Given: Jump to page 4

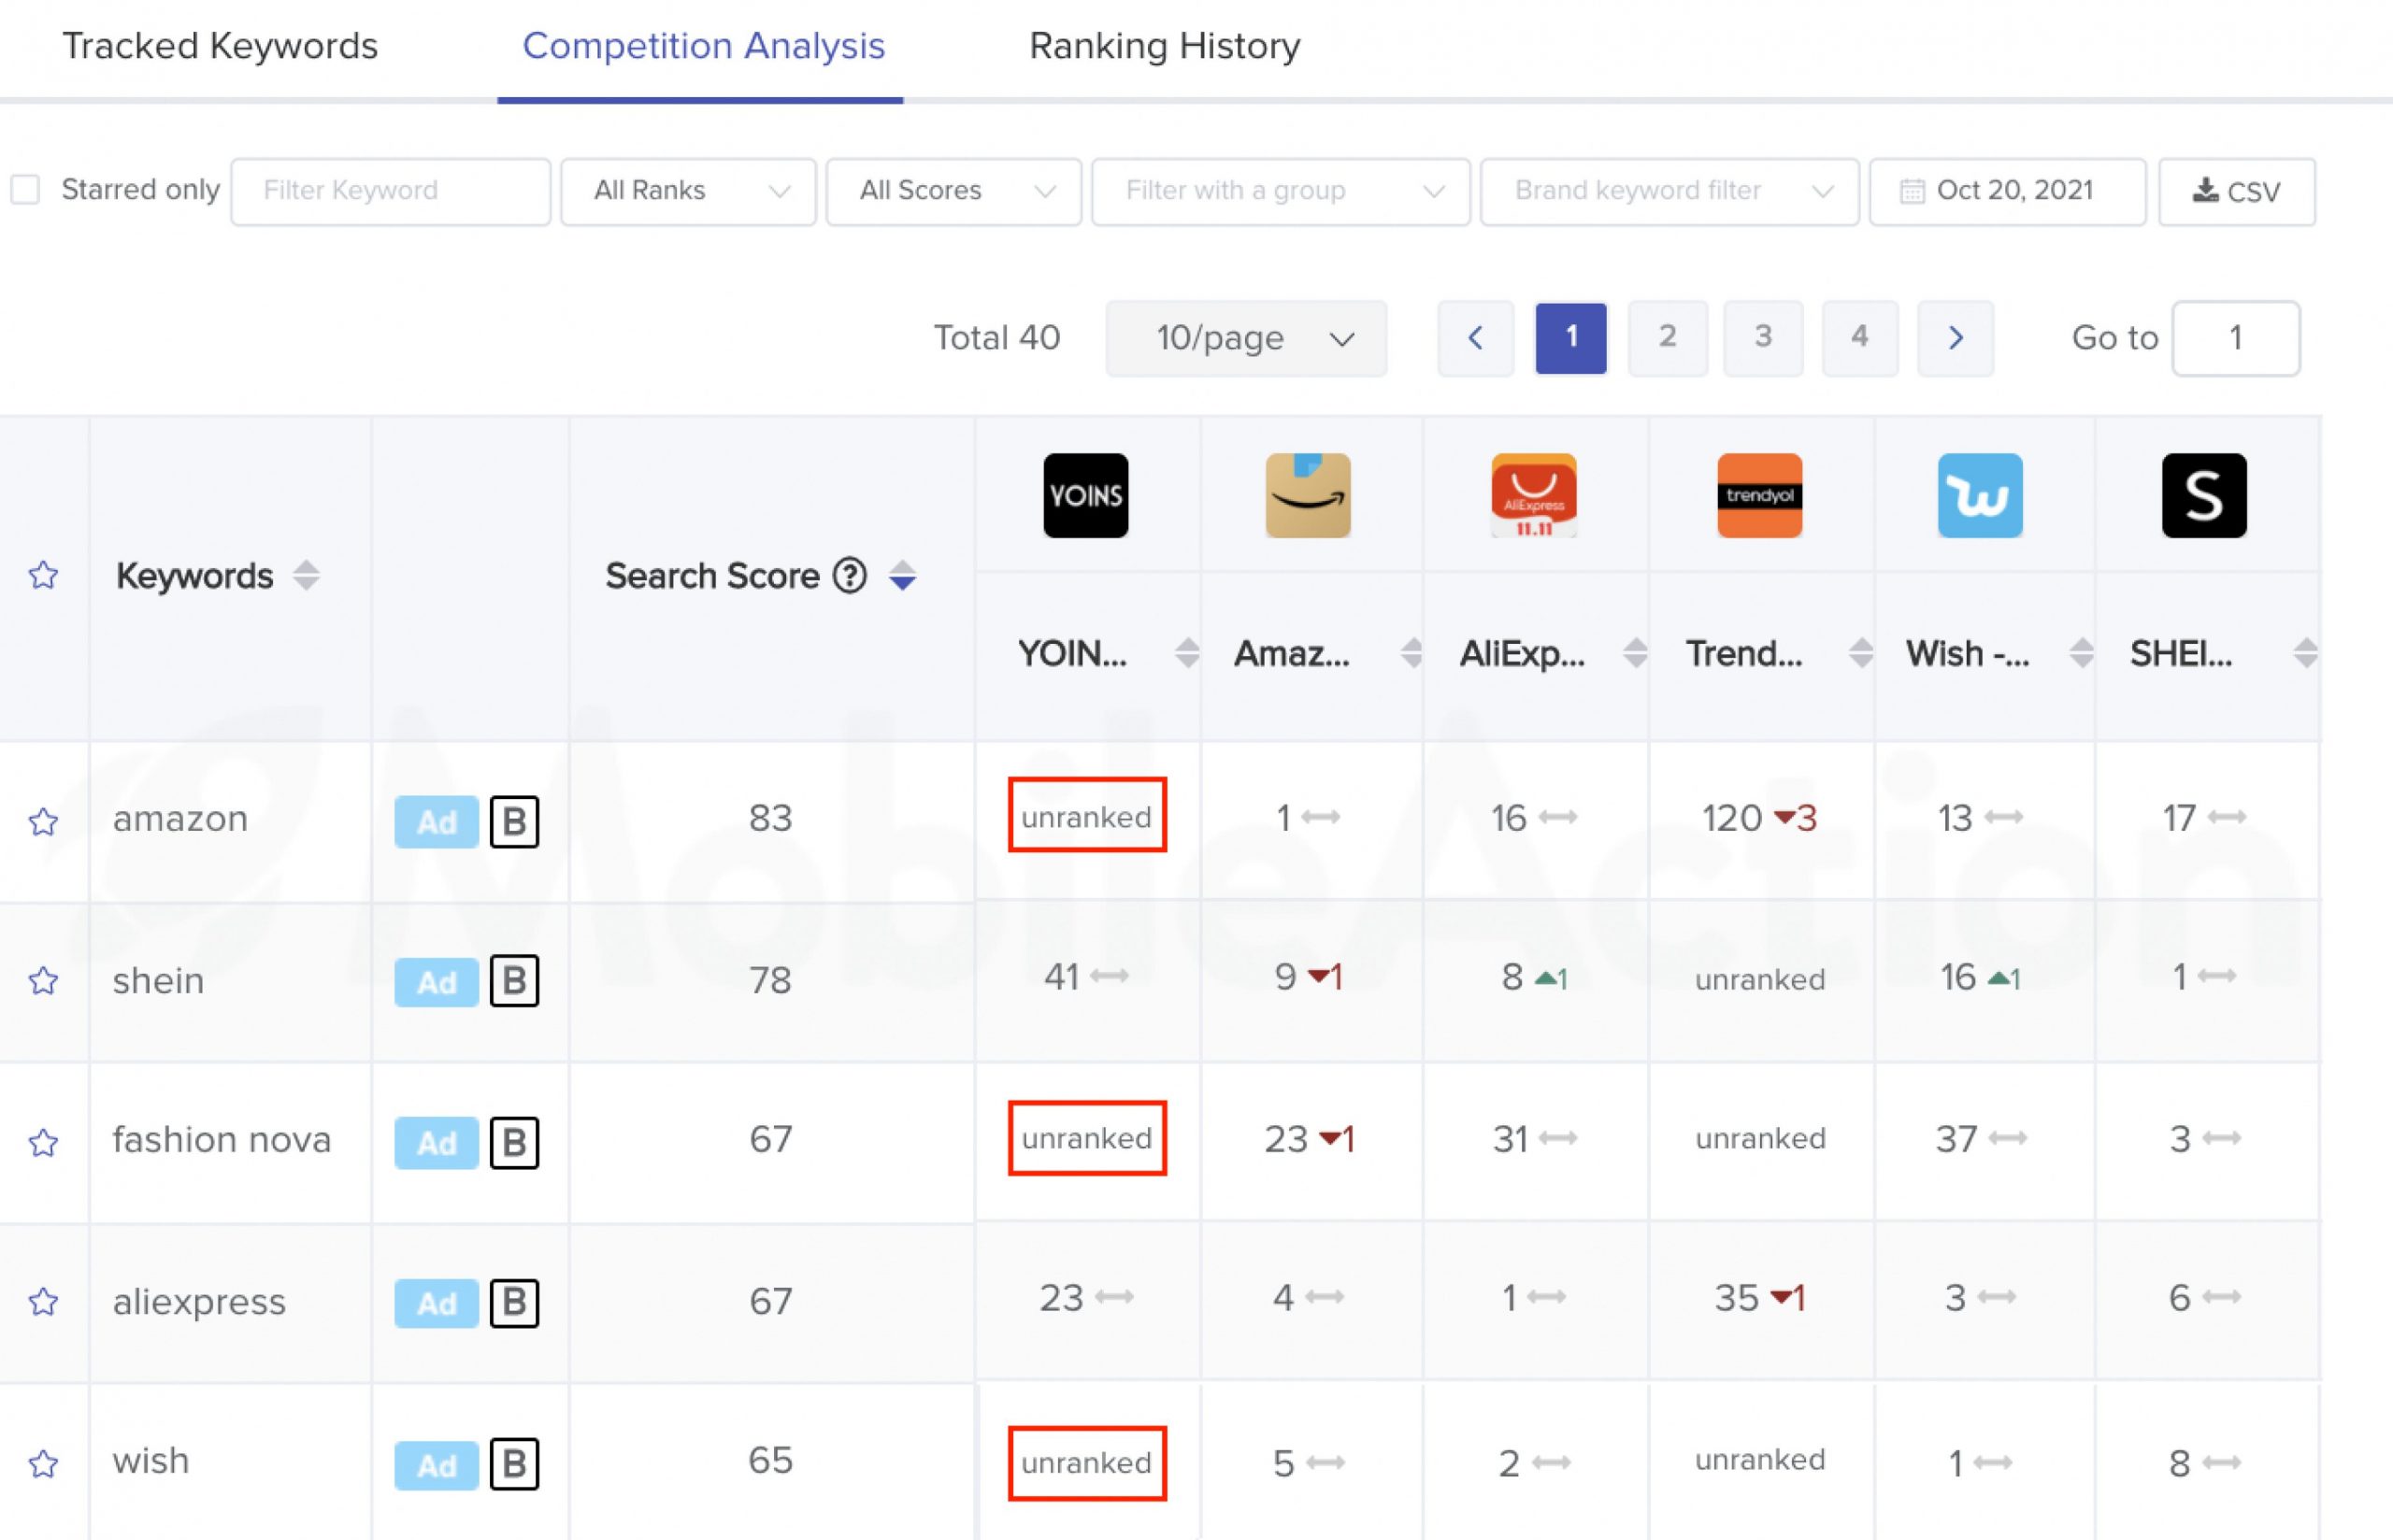Looking at the screenshot, I should [x=1859, y=338].
